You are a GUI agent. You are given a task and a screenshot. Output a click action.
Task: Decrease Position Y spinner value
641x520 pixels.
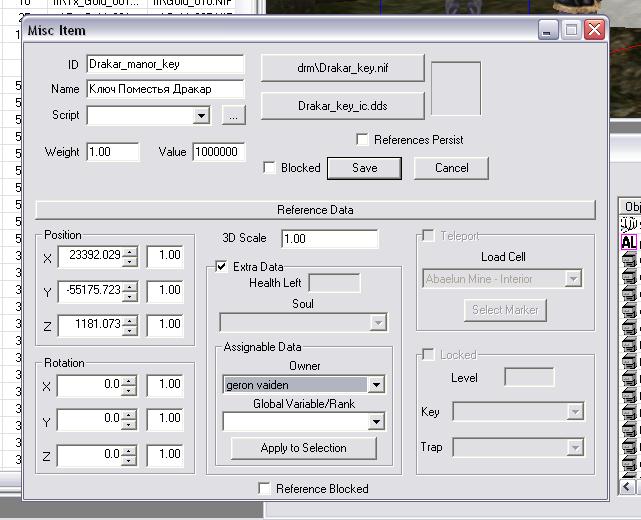129,294
